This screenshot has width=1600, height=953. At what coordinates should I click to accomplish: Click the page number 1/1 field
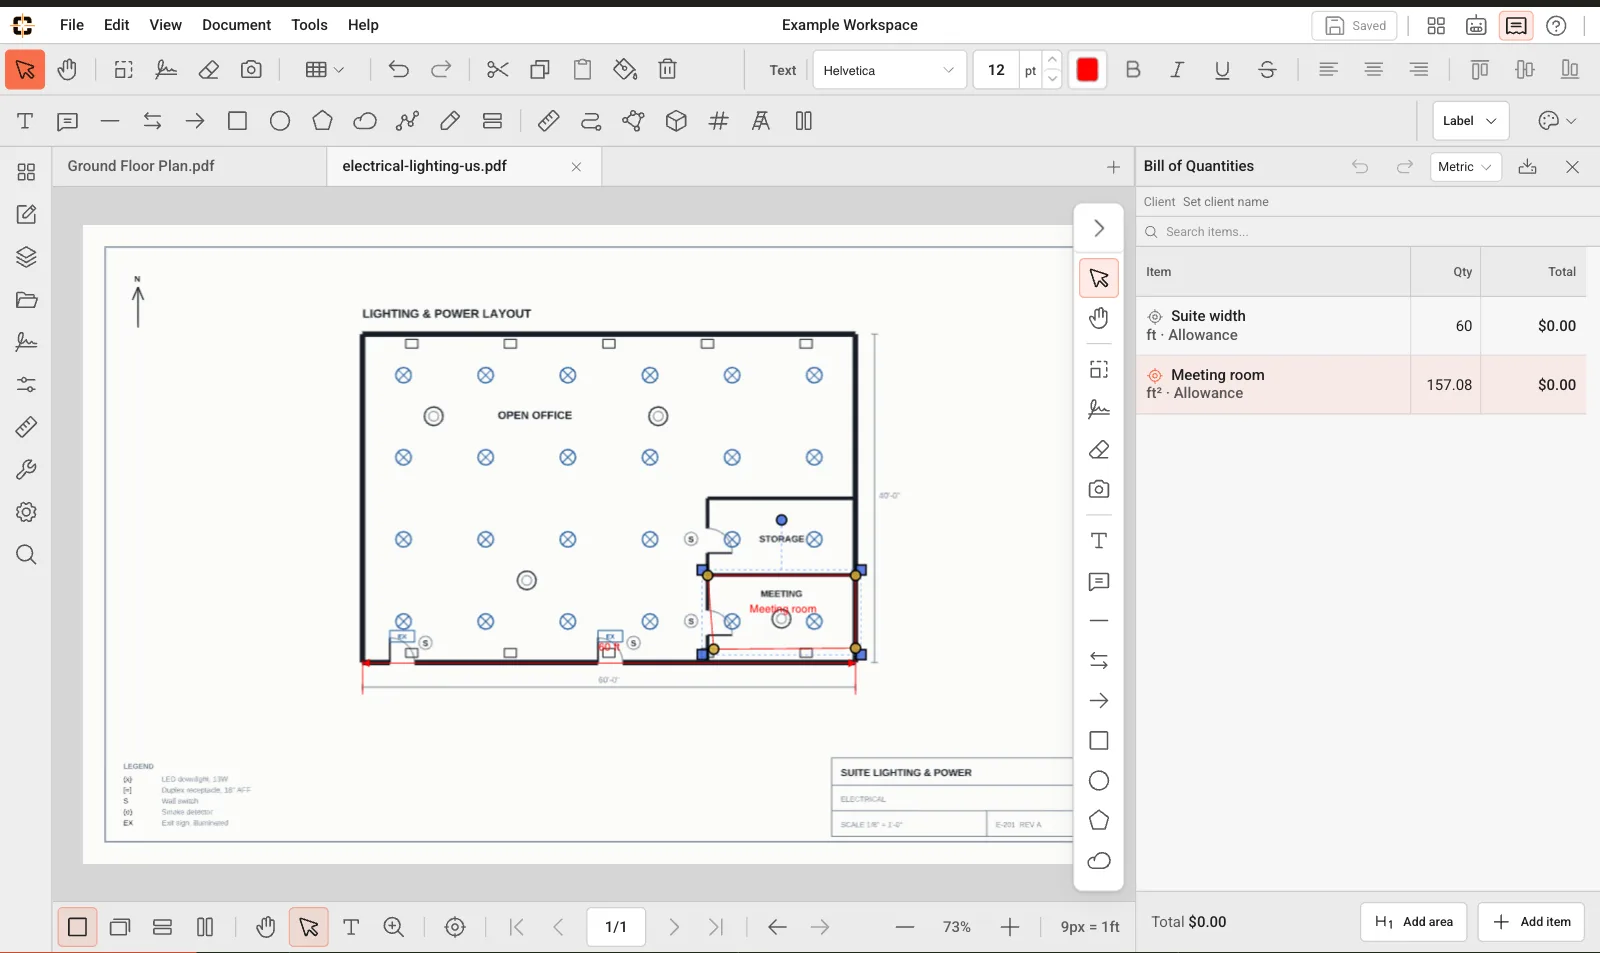[616, 927]
